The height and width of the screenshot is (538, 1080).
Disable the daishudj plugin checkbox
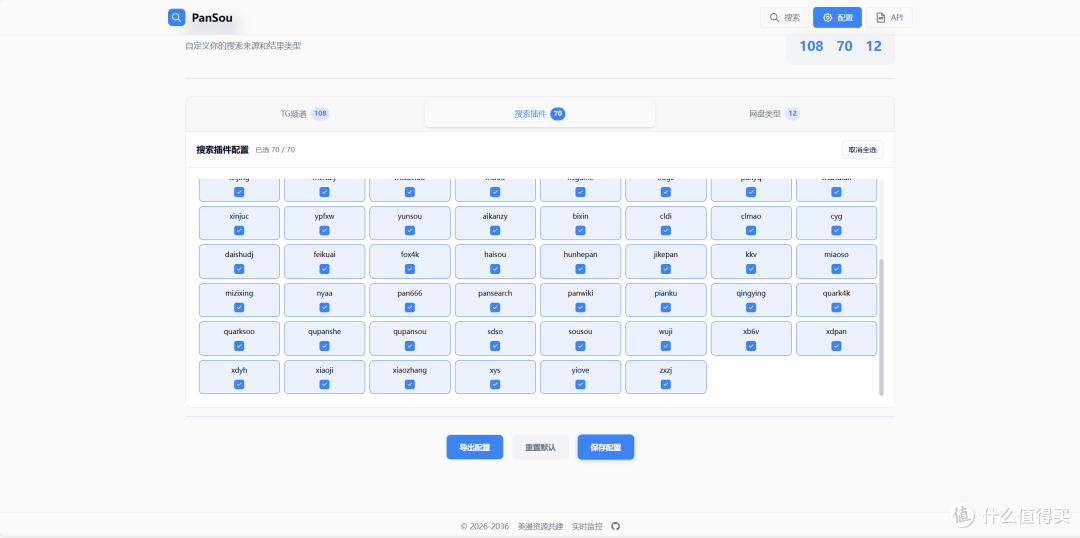pos(239,269)
